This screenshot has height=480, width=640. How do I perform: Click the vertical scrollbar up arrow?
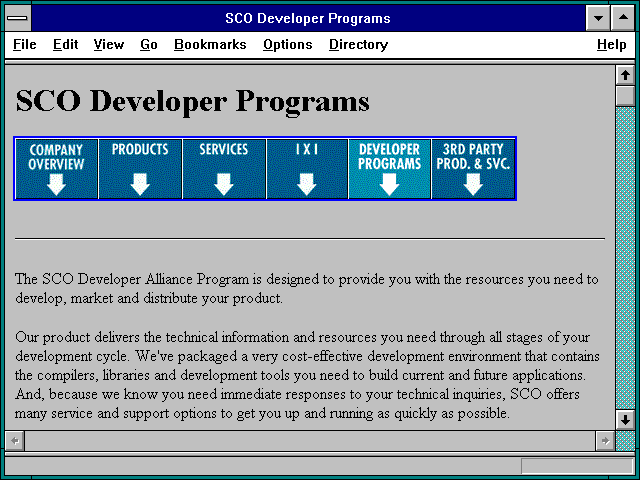[625, 76]
